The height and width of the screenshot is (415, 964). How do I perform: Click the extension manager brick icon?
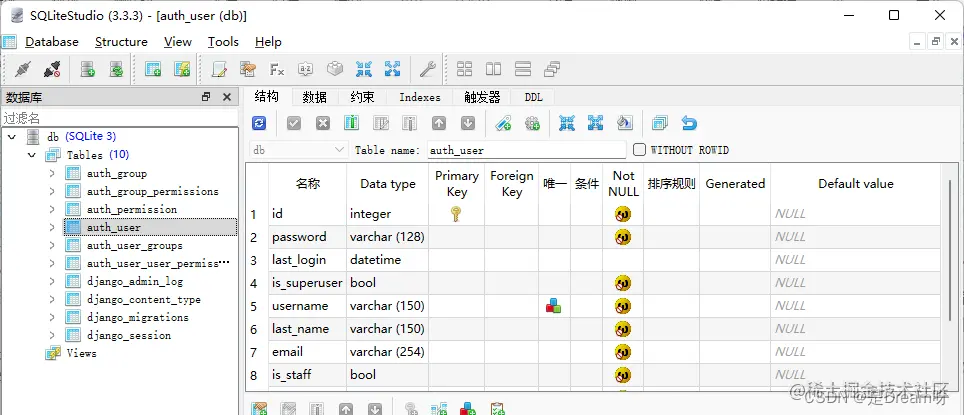click(x=334, y=69)
